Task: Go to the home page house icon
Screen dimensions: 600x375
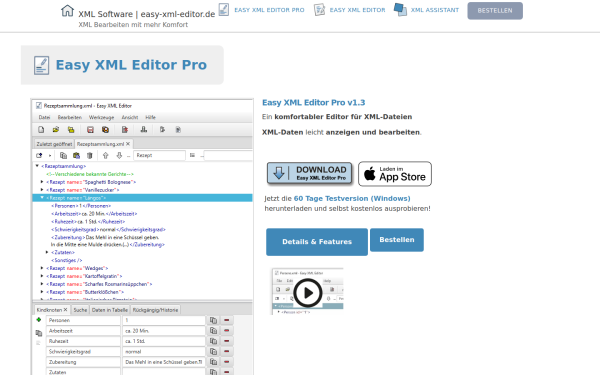Action: tap(67, 11)
